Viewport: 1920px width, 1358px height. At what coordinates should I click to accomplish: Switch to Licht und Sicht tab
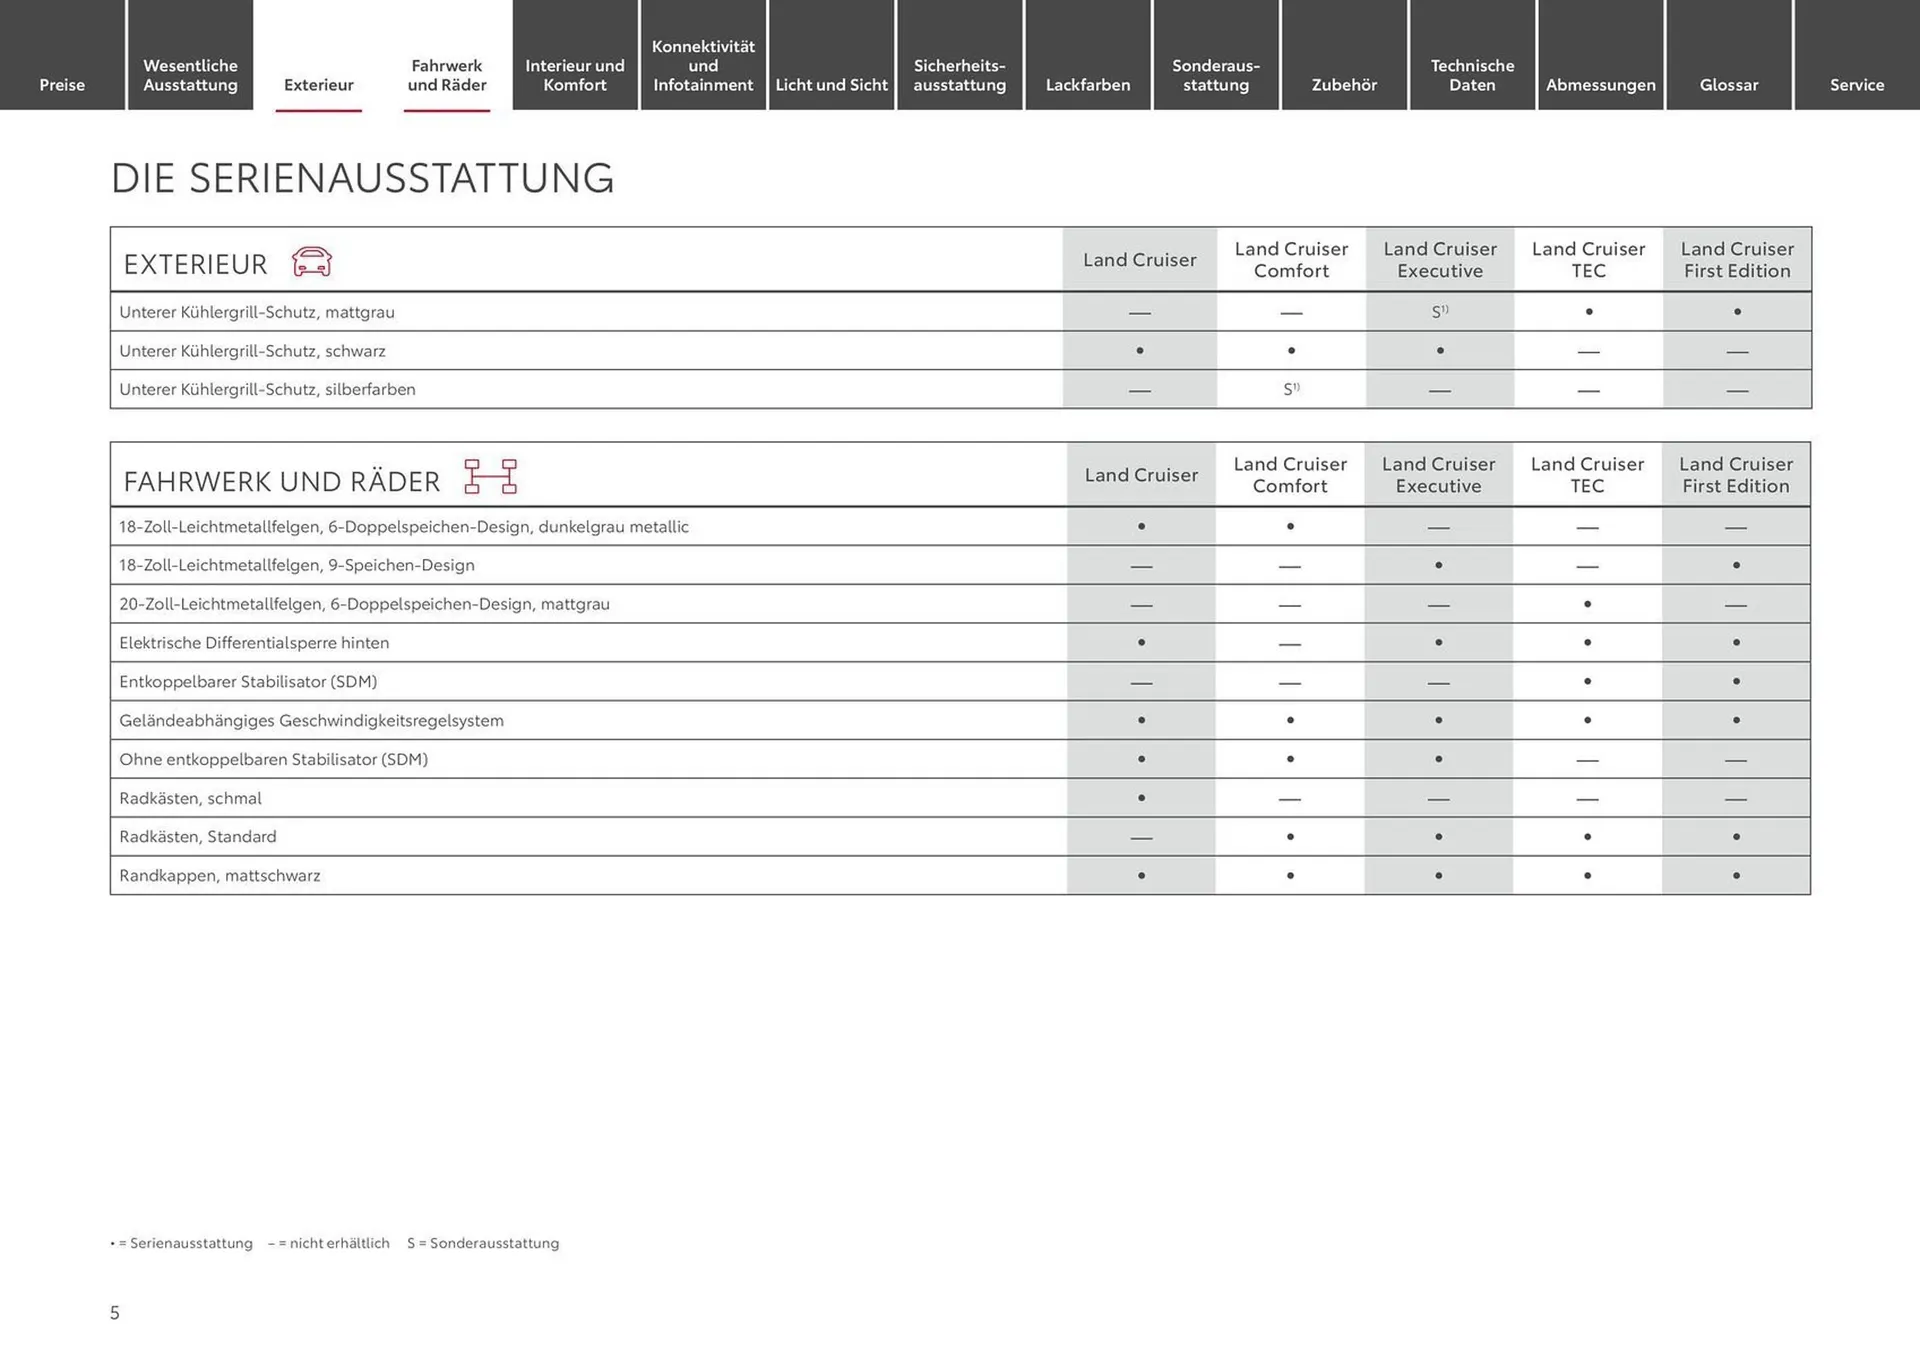[831, 84]
